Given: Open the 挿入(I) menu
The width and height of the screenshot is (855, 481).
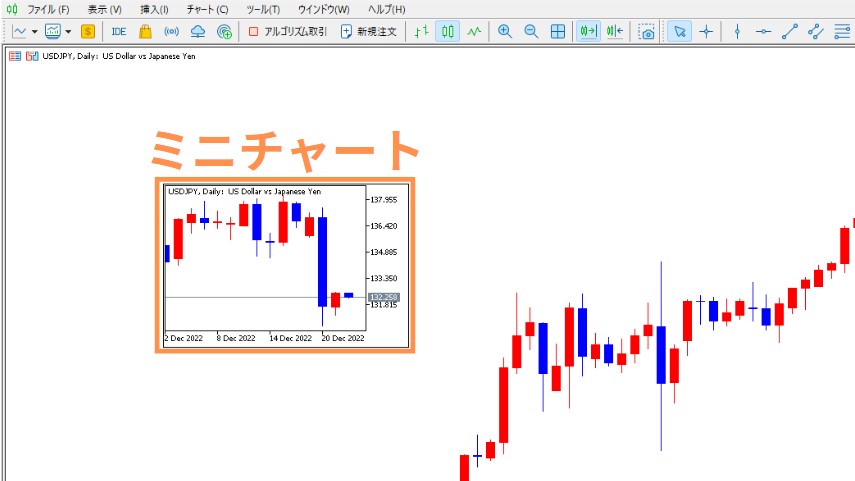Looking at the screenshot, I should 154,9.
